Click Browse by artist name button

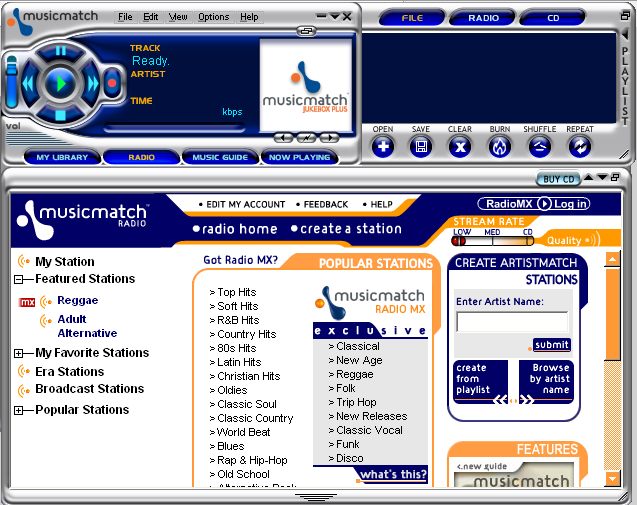point(546,381)
